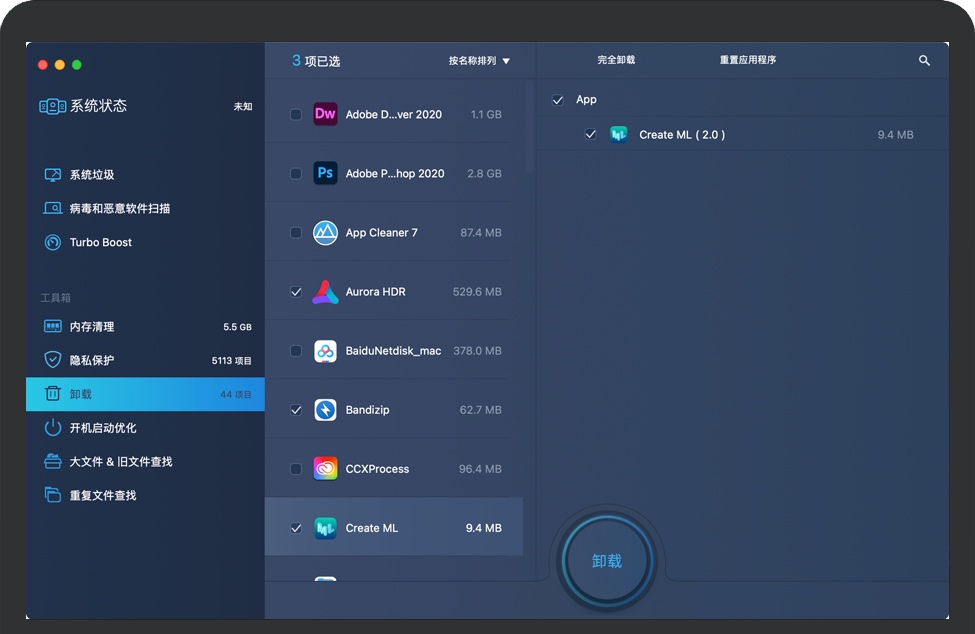Open 系统垃圾 in the sidebar
Screen dimensions: 975x634
pos(146,175)
